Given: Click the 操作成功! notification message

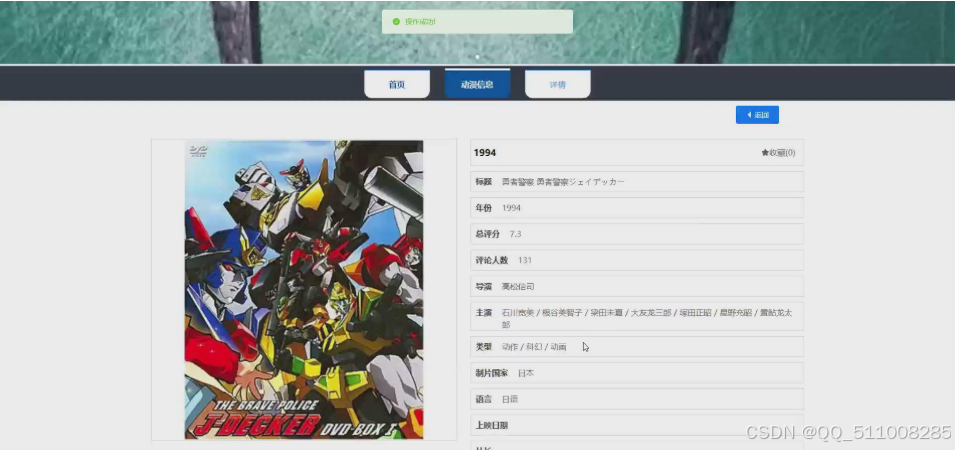Looking at the screenshot, I should 477,22.
